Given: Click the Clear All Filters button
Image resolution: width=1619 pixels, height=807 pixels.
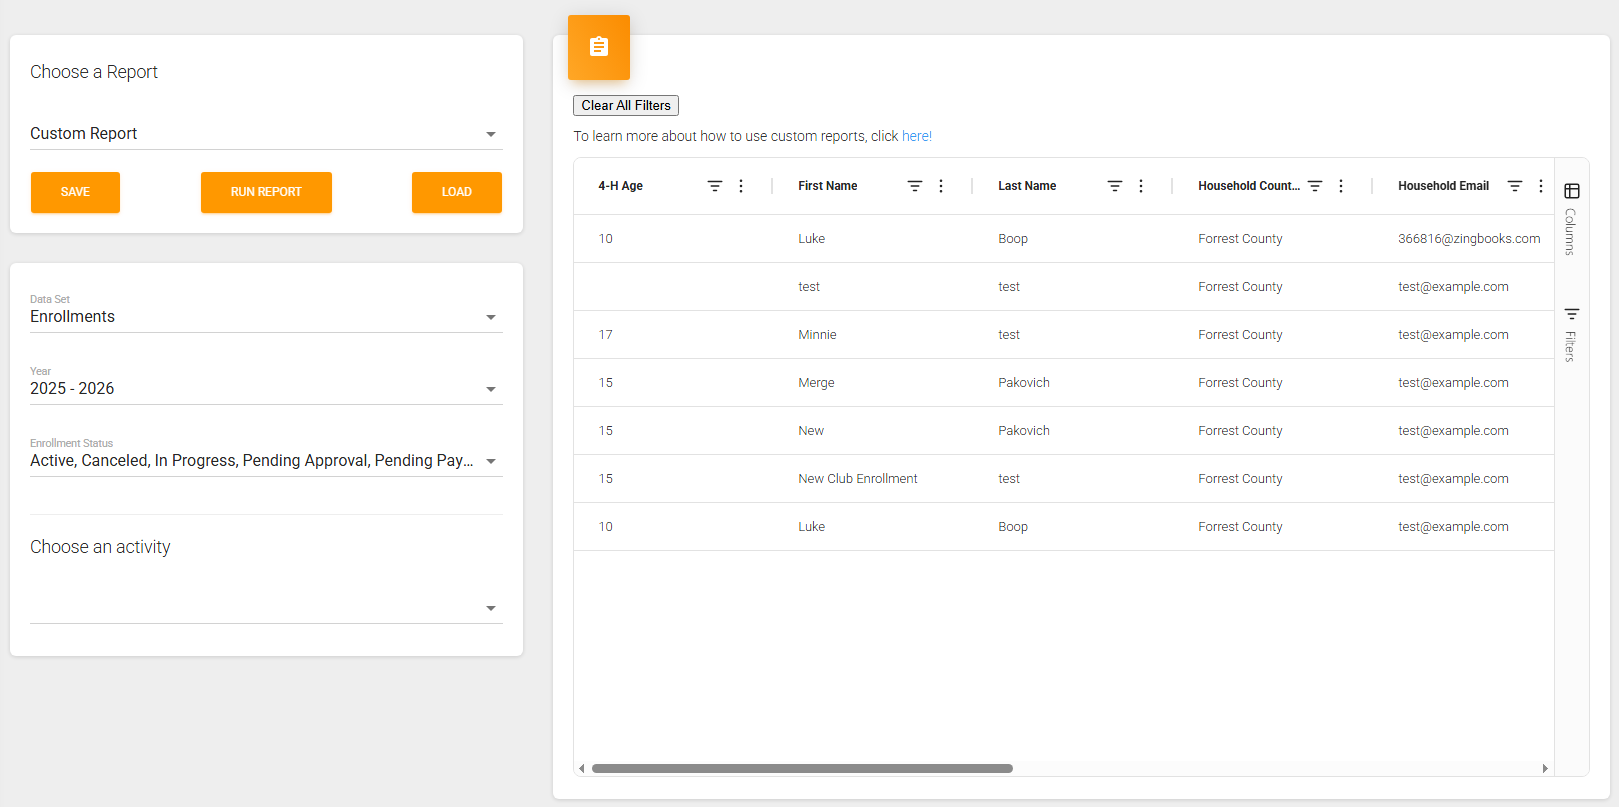Looking at the screenshot, I should pyautogui.click(x=626, y=106).
